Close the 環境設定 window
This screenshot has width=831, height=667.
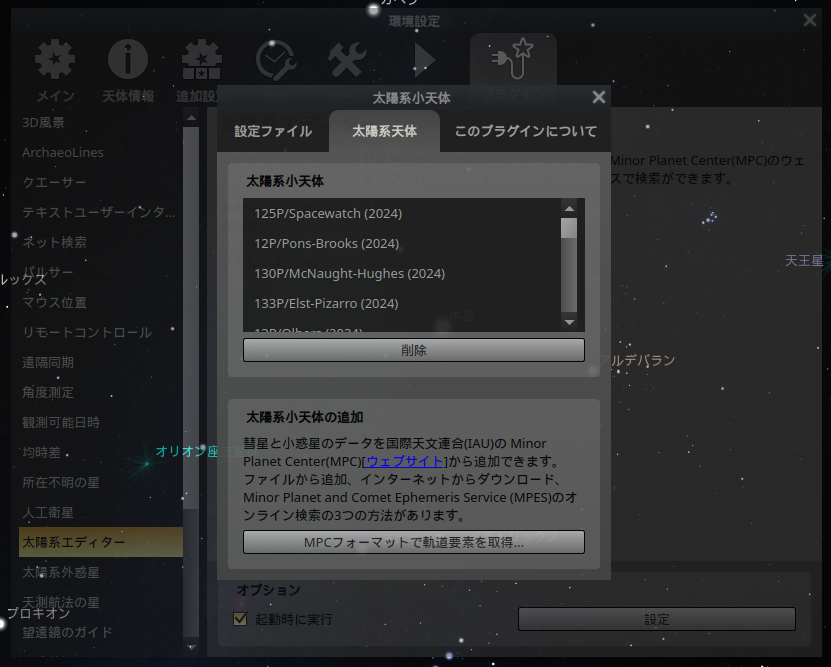(x=809, y=21)
